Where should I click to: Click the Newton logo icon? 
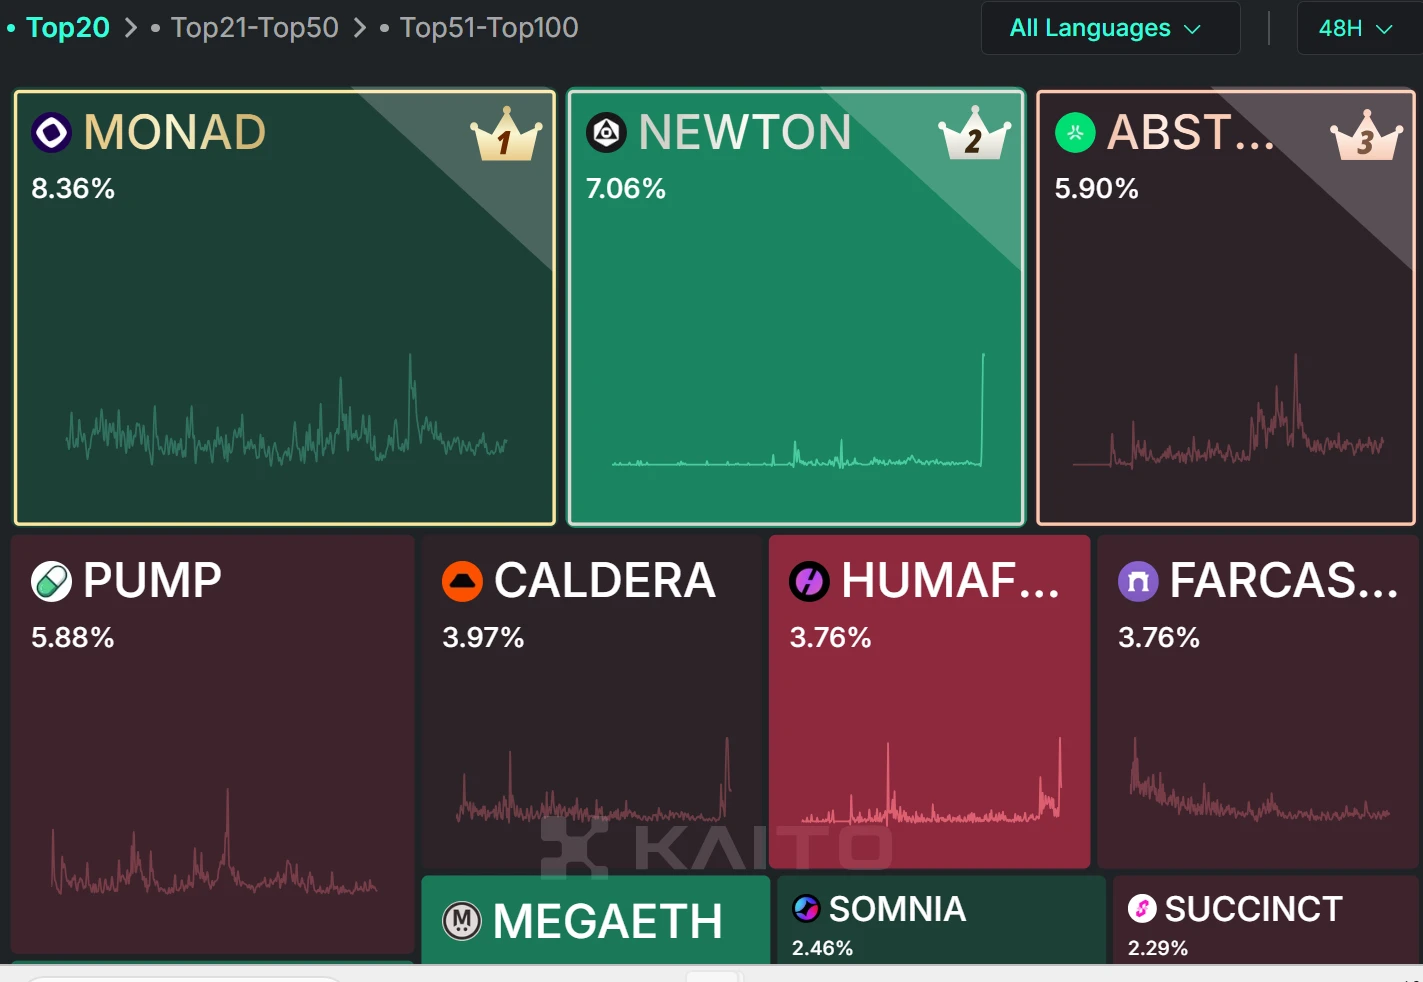pos(606,132)
